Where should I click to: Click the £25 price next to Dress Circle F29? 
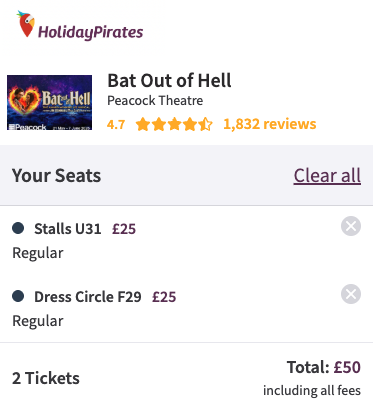[x=164, y=297]
